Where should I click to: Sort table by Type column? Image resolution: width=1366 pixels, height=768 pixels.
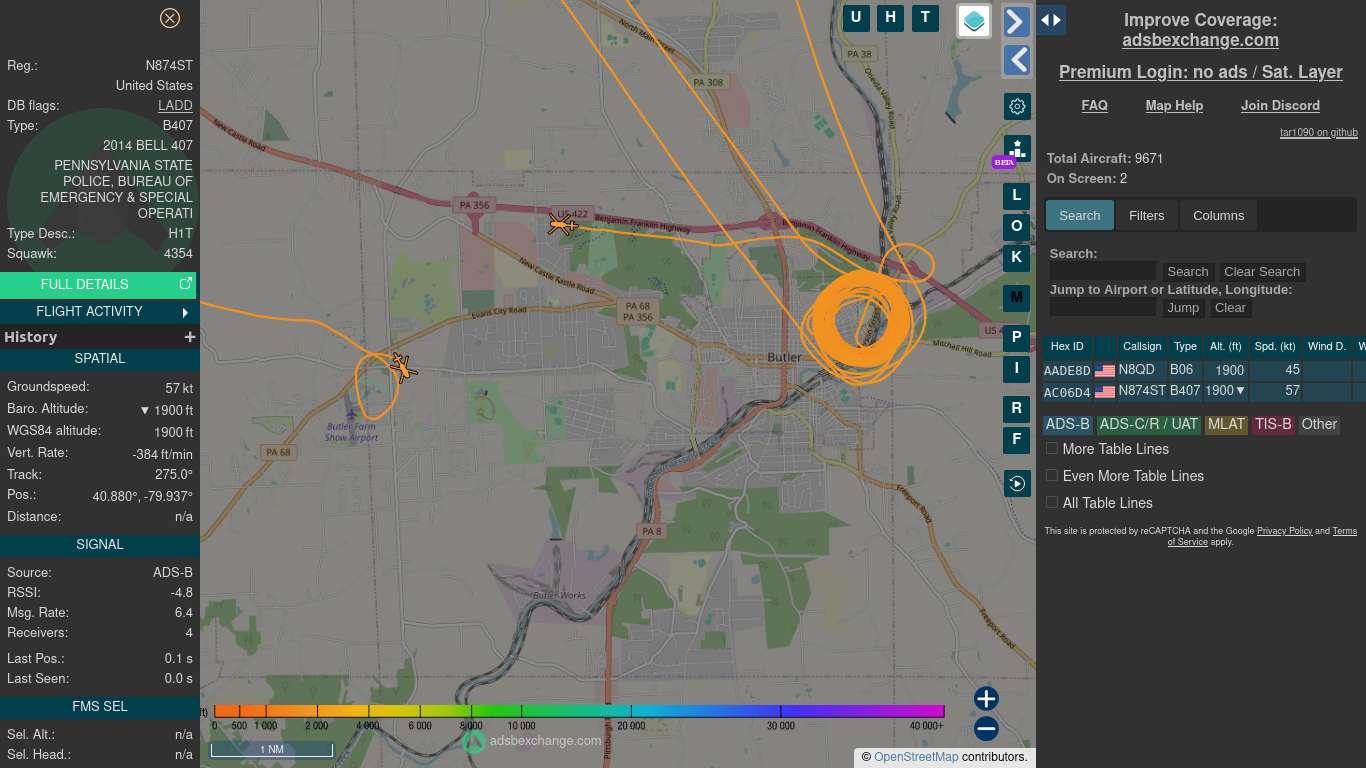pos(1185,347)
